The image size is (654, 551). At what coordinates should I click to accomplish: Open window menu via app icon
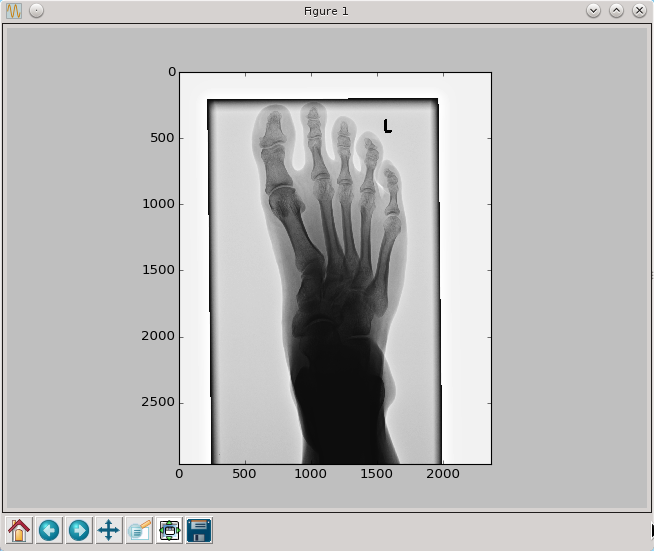click(x=14, y=11)
